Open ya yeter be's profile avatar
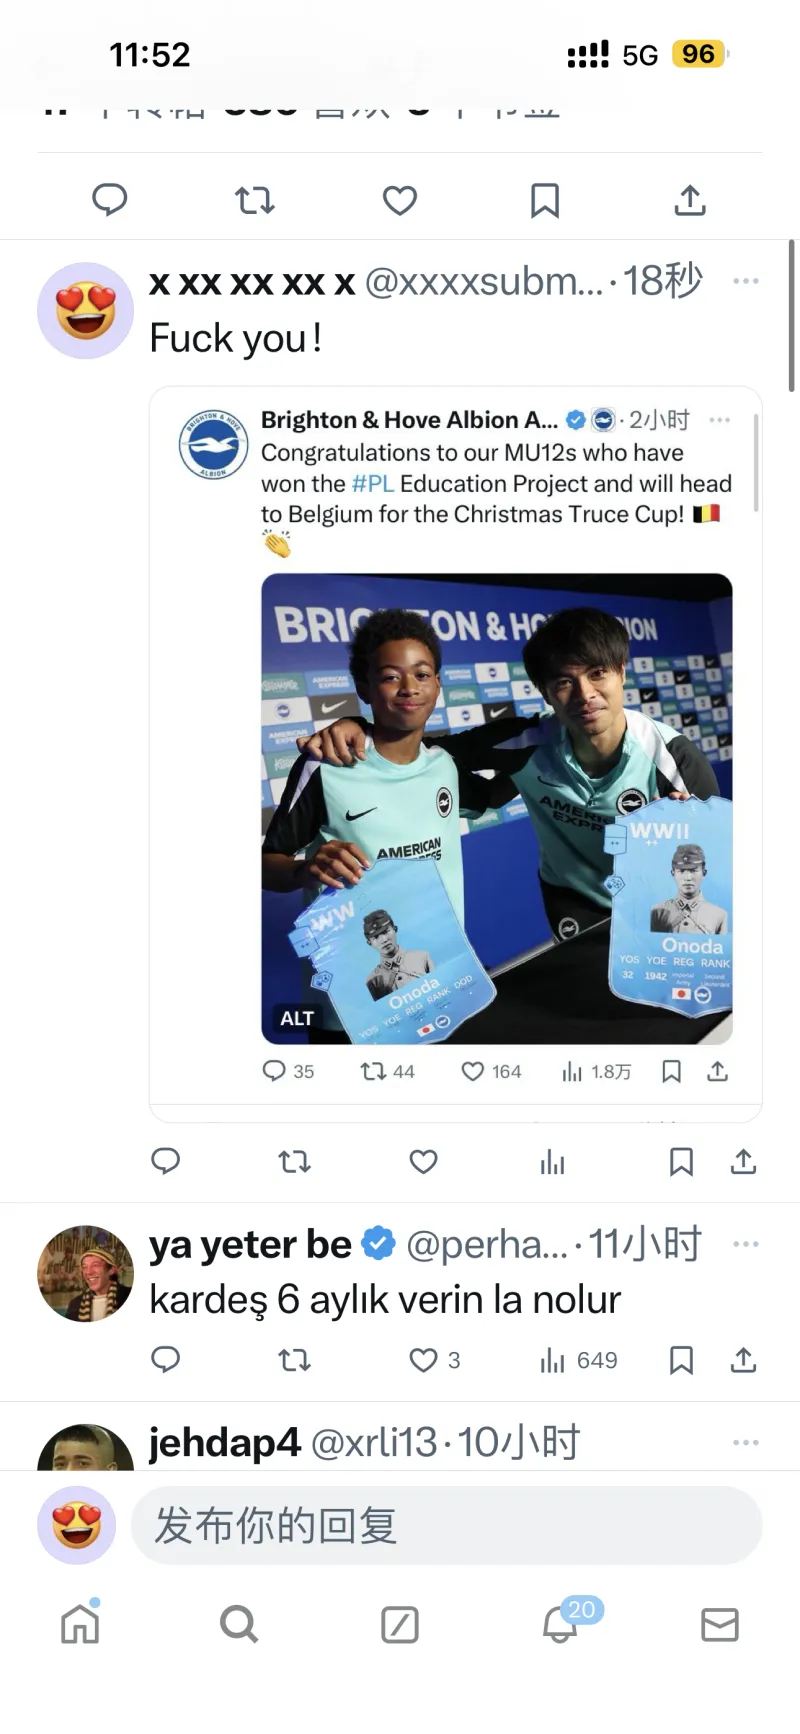The image size is (800, 1734). click(x=85, y=1273)
